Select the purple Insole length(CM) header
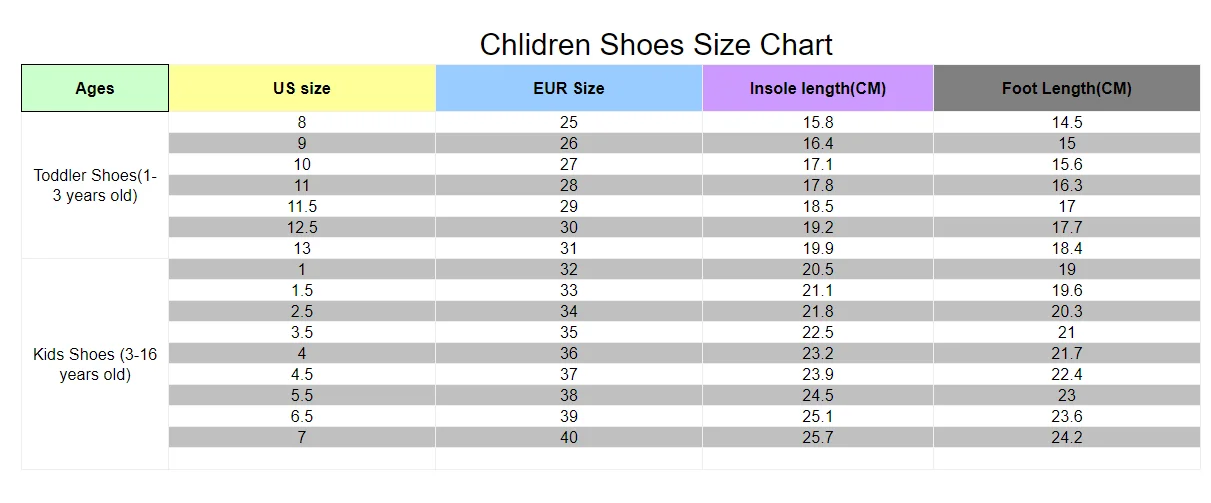1211x503 pixels. pos(818,88)
